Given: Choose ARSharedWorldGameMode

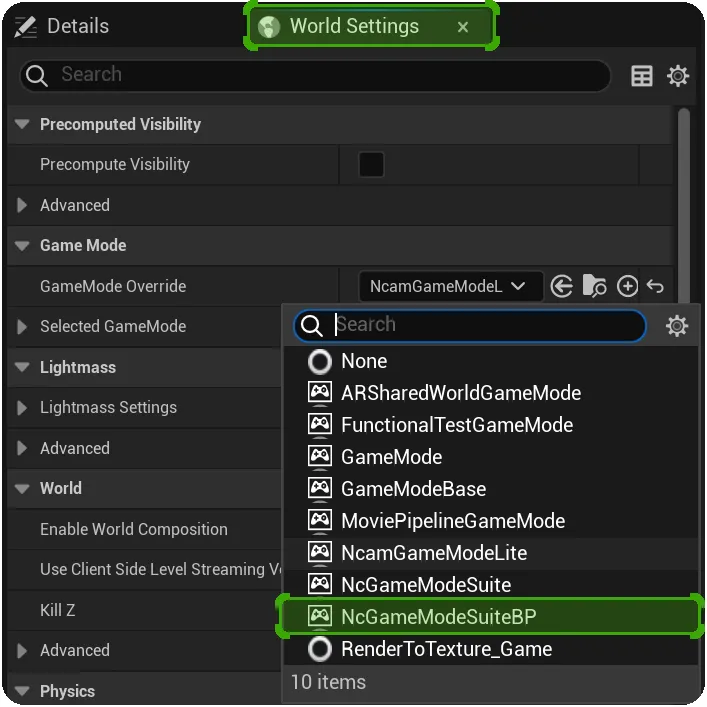Looking at the screenshot, I should tap(491, 393).
